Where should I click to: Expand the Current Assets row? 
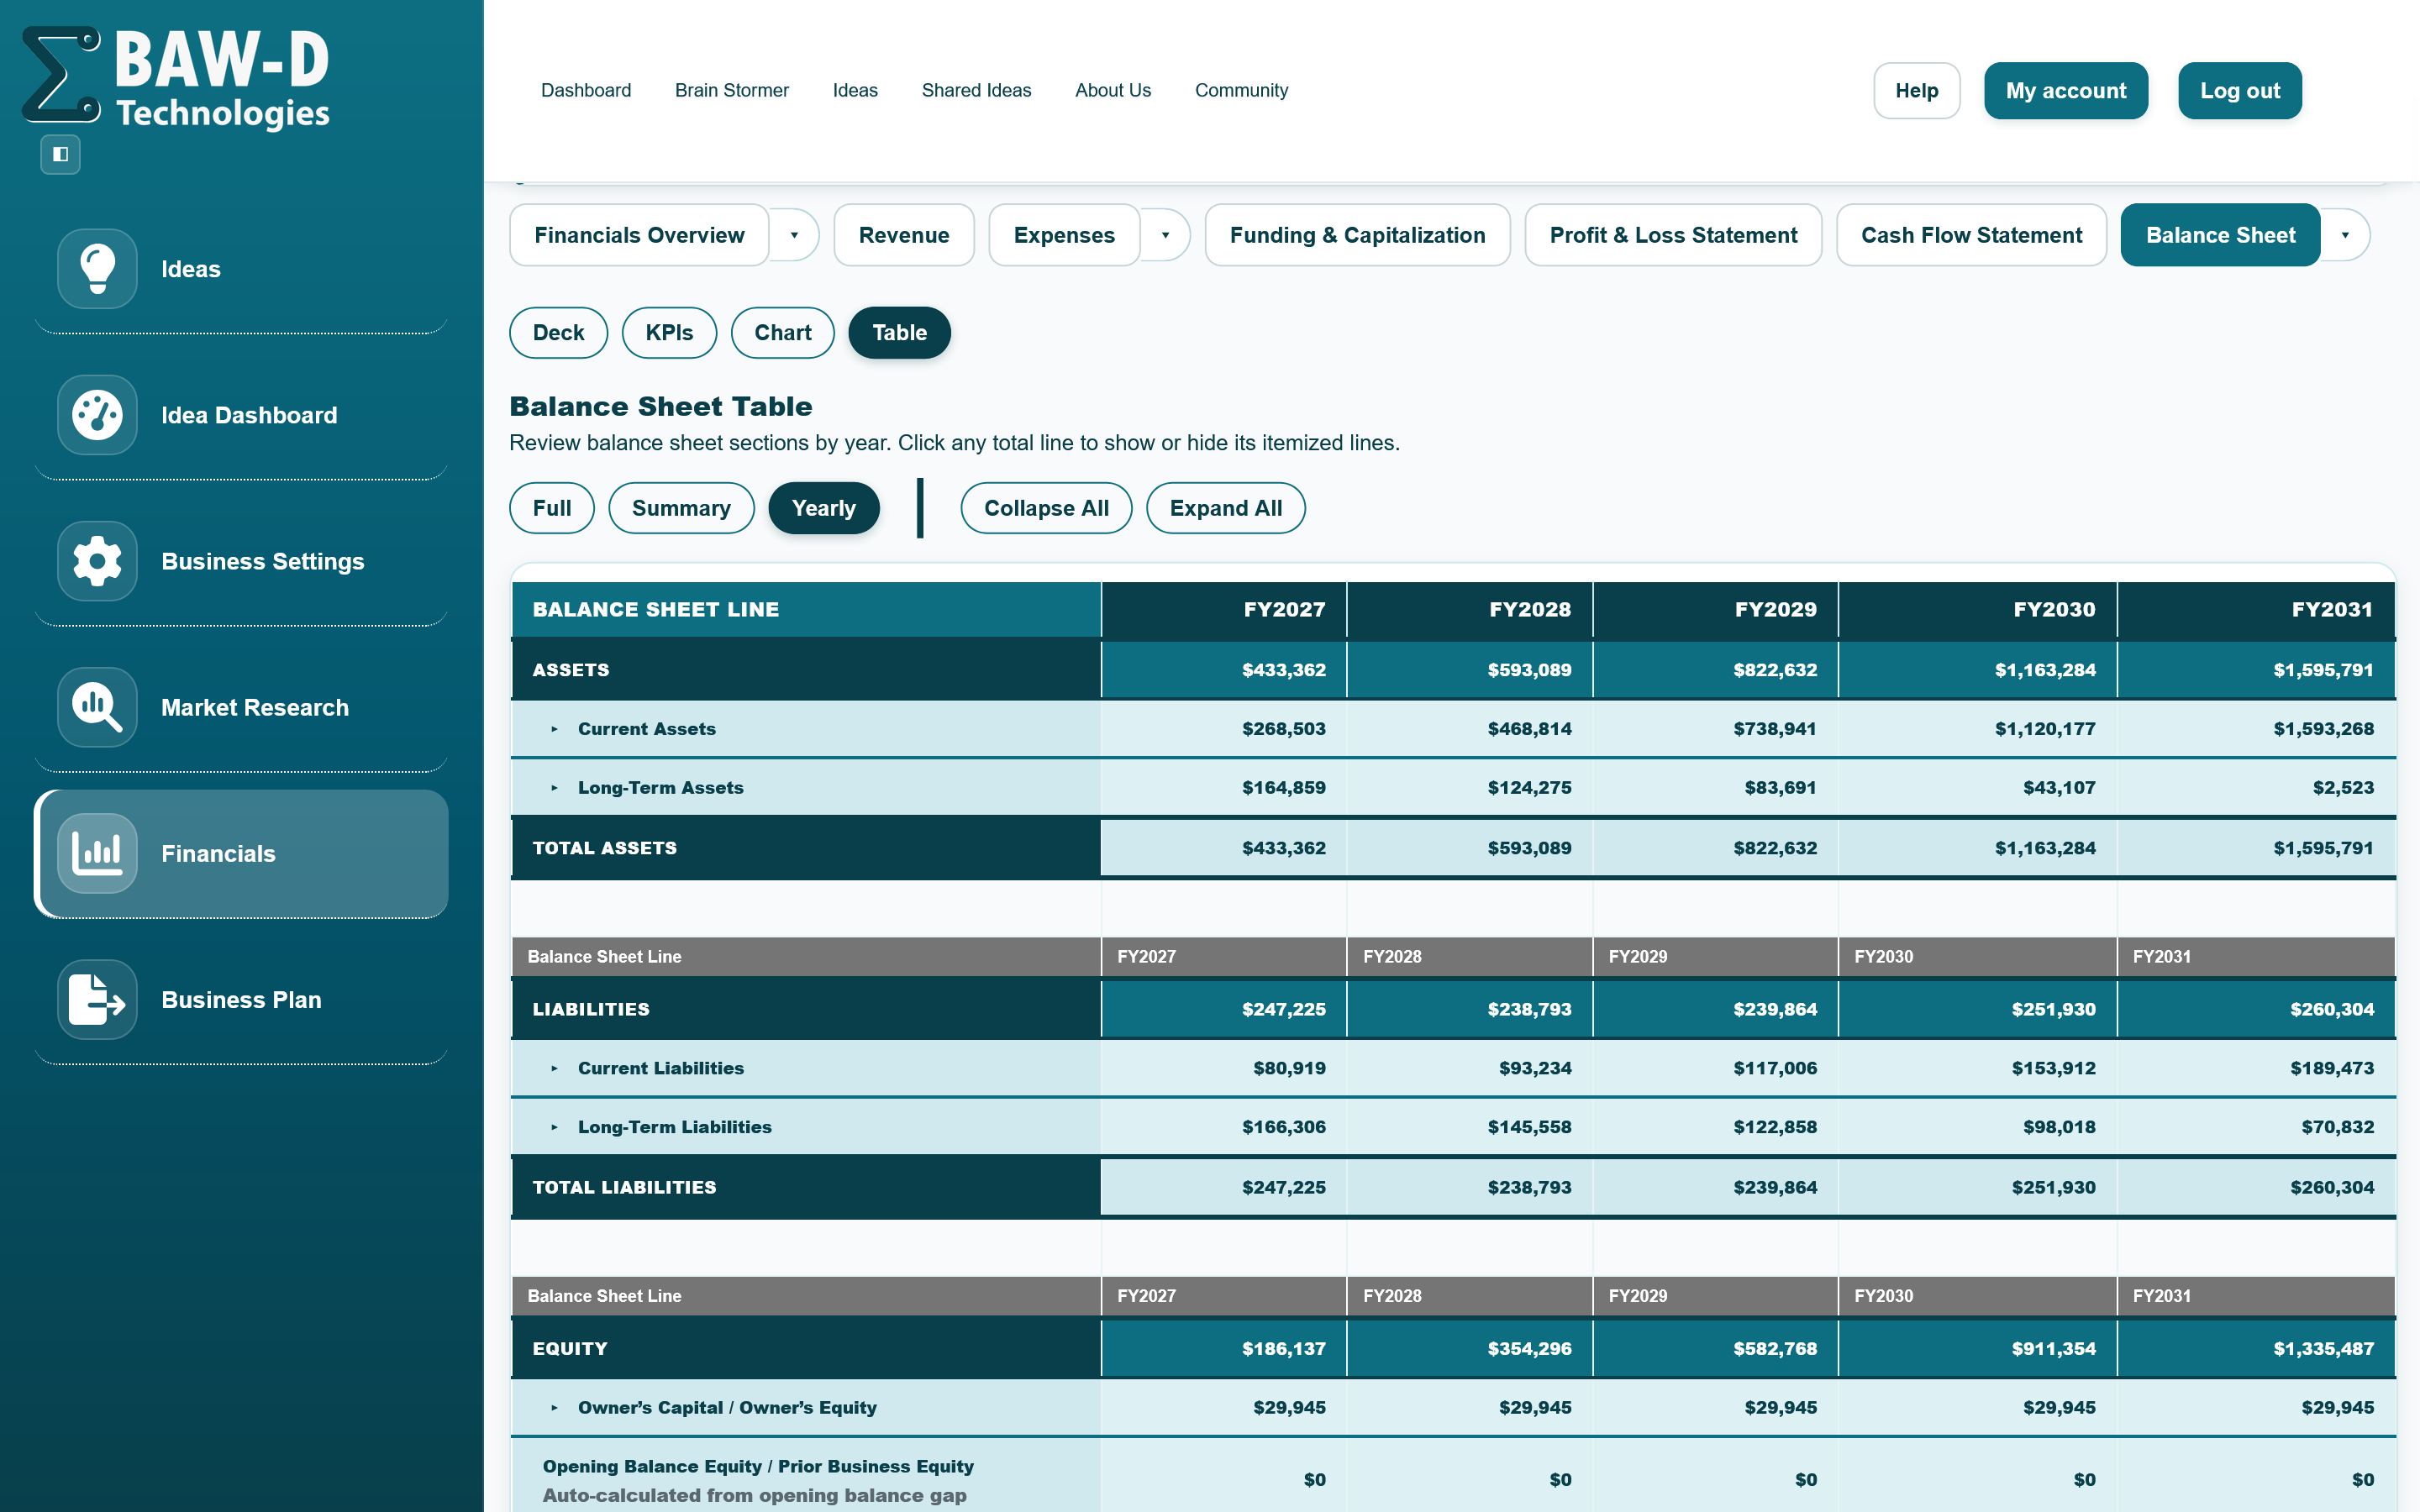pyautogui.click(x=554, y=729)
